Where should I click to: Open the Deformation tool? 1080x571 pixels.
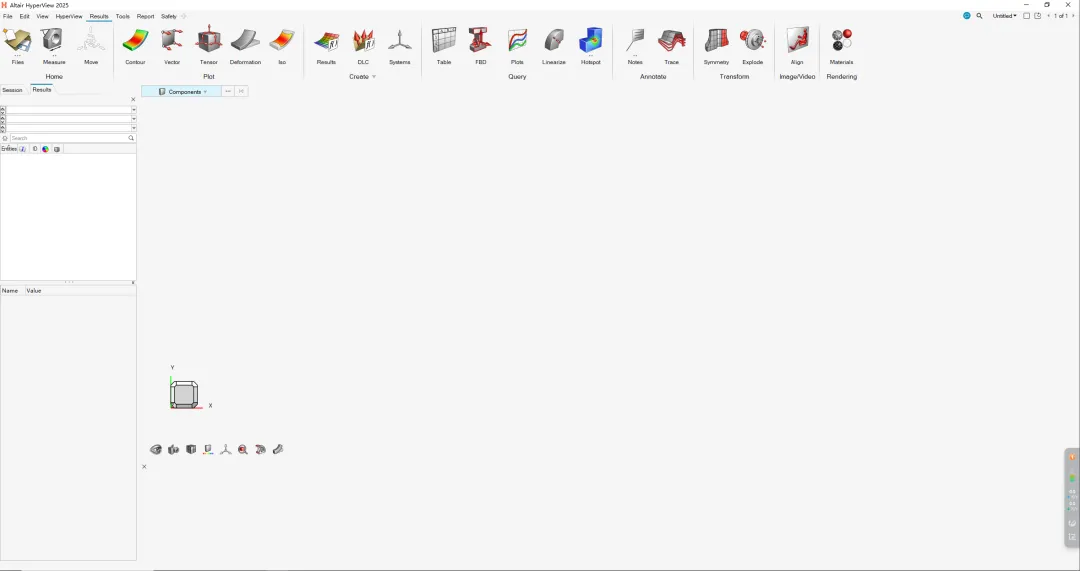245,41
